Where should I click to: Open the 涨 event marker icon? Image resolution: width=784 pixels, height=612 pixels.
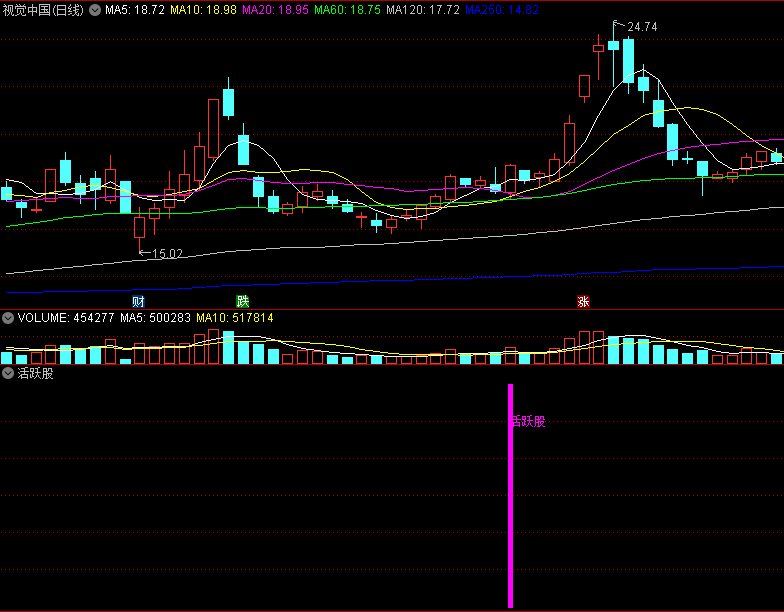coord(584,302)
